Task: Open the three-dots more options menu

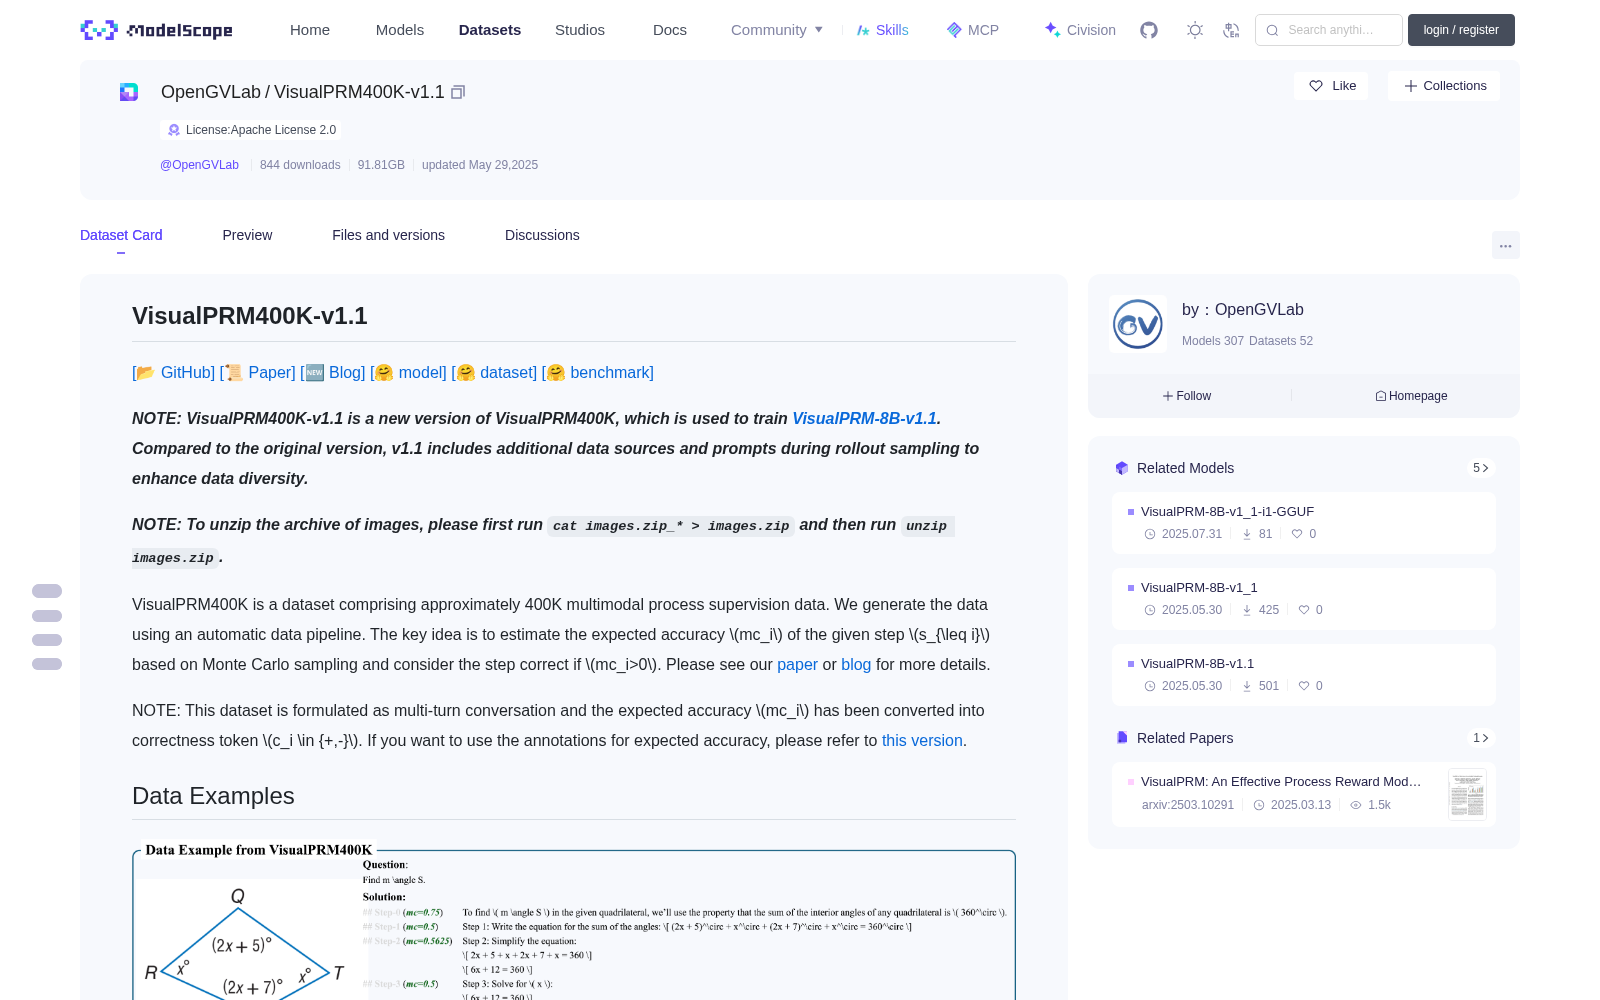Action: coord(1505,245)
